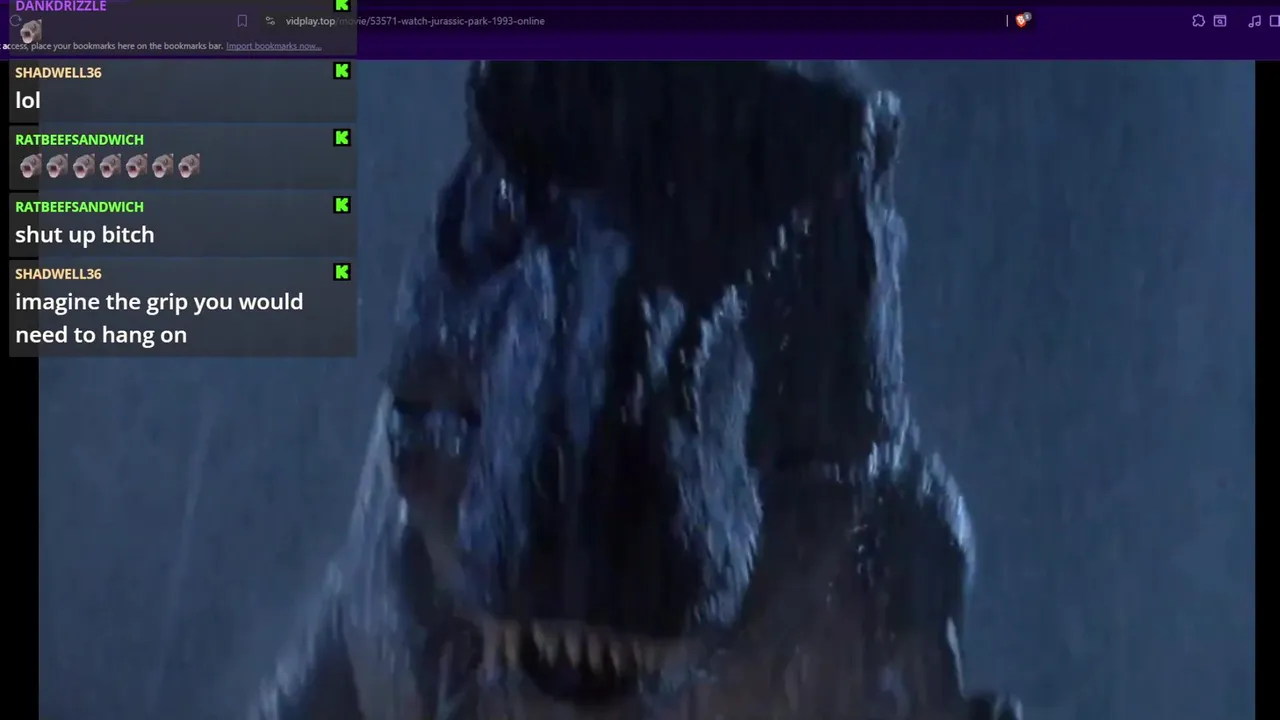Click the Jurassic Park video player
This screenshot has width=1280, height=720.
[646, 390]
